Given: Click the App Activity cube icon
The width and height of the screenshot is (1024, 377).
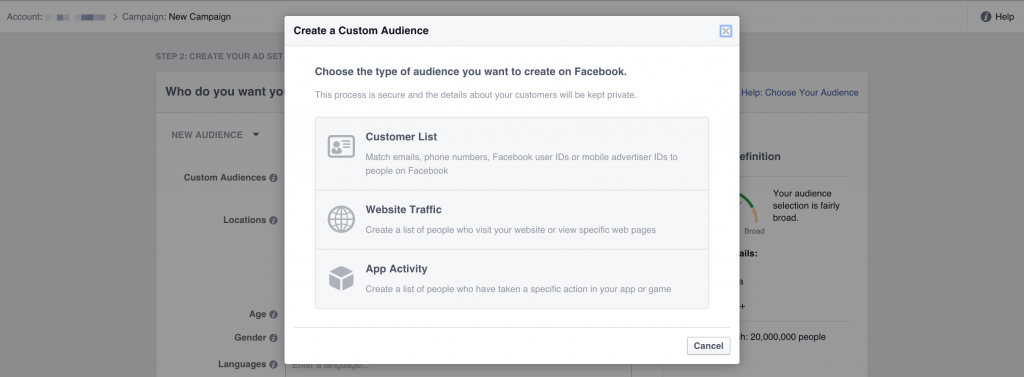Looking at the screenshot, I should [x=341, y=278].
